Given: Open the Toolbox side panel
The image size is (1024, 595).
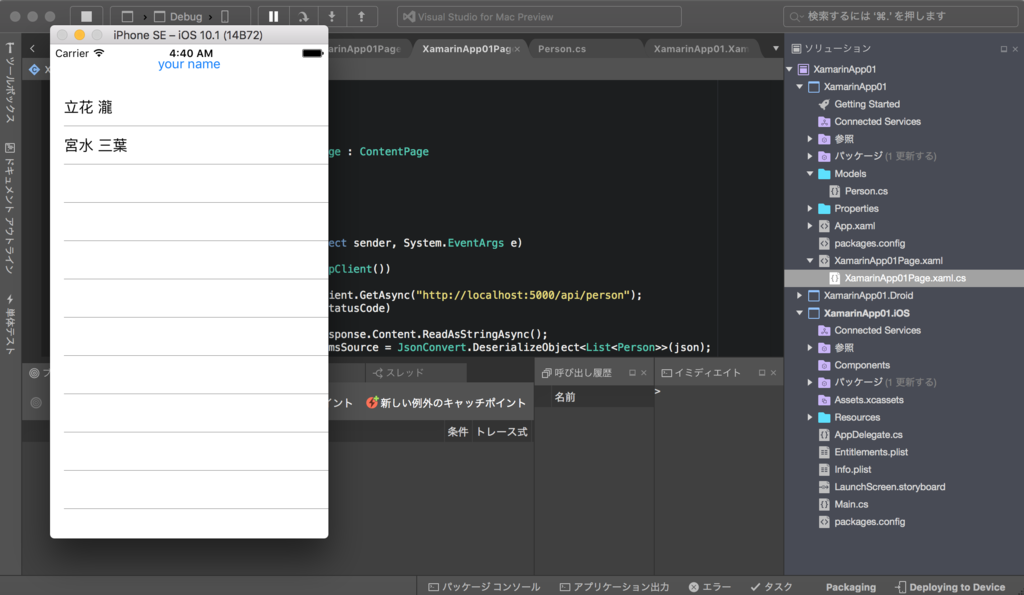Looking at the screenshot, I should 10,82.
